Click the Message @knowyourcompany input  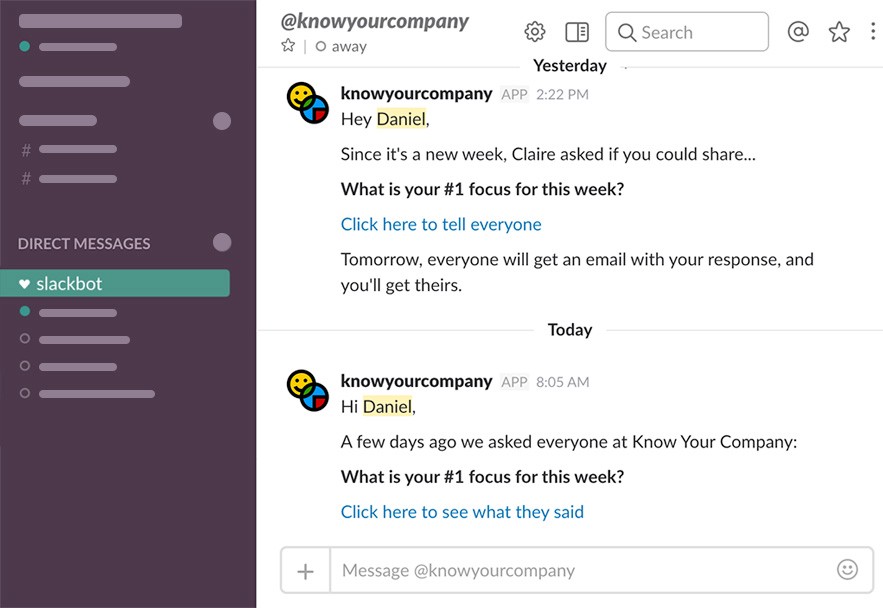tap(583, 570)
